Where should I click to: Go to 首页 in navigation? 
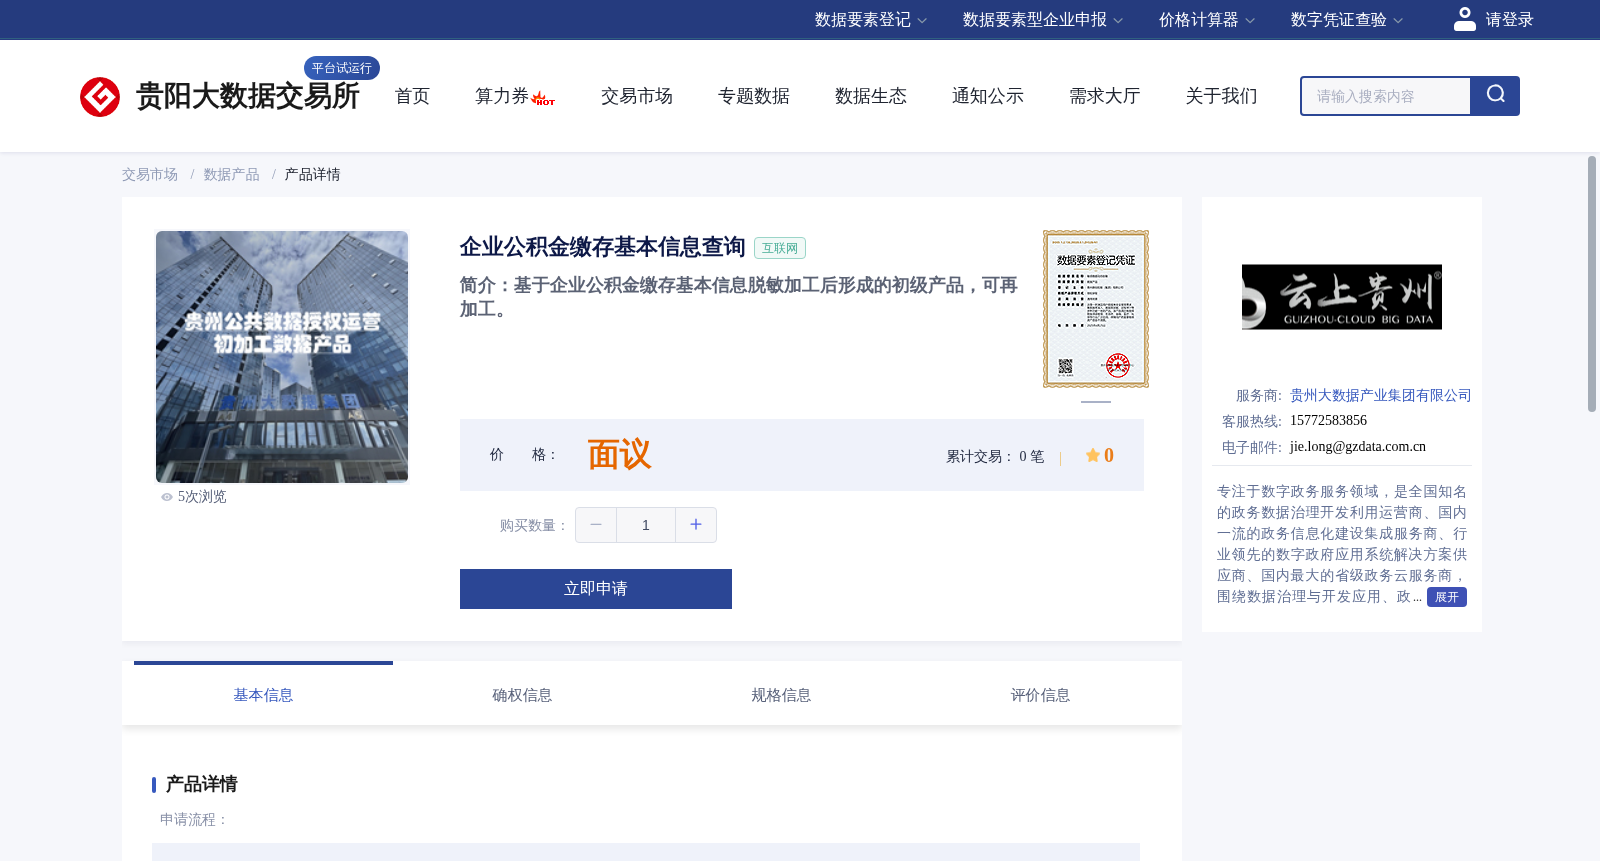point(412,96)
